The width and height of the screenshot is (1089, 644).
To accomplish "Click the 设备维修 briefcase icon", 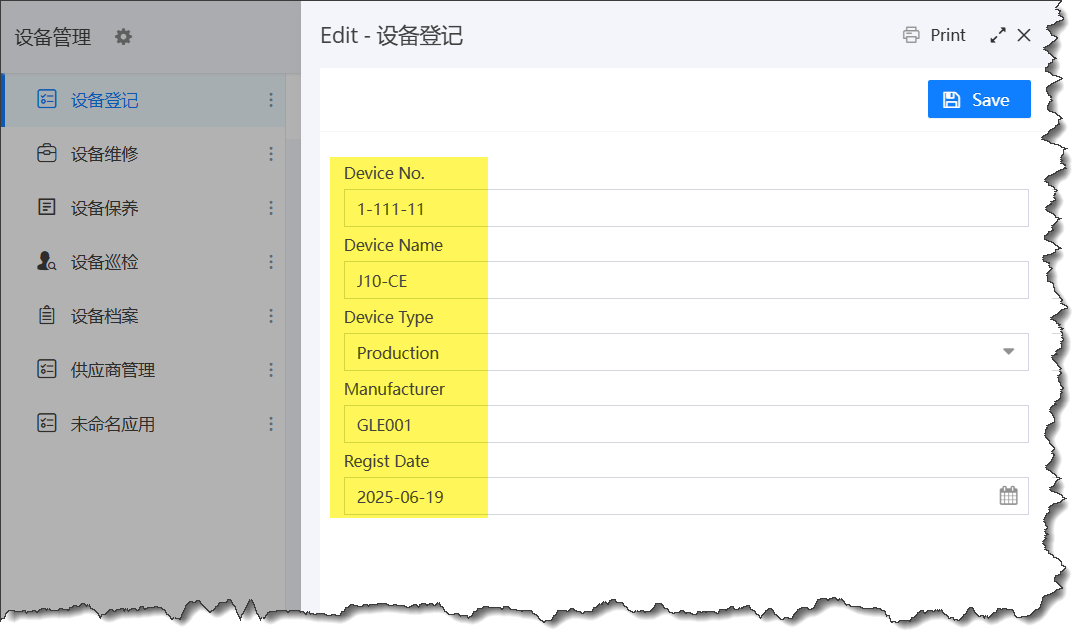I will [x=46, y=154].
